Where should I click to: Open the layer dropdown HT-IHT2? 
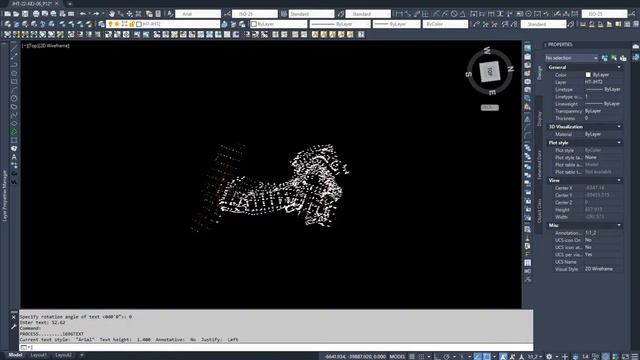(163, 24)
